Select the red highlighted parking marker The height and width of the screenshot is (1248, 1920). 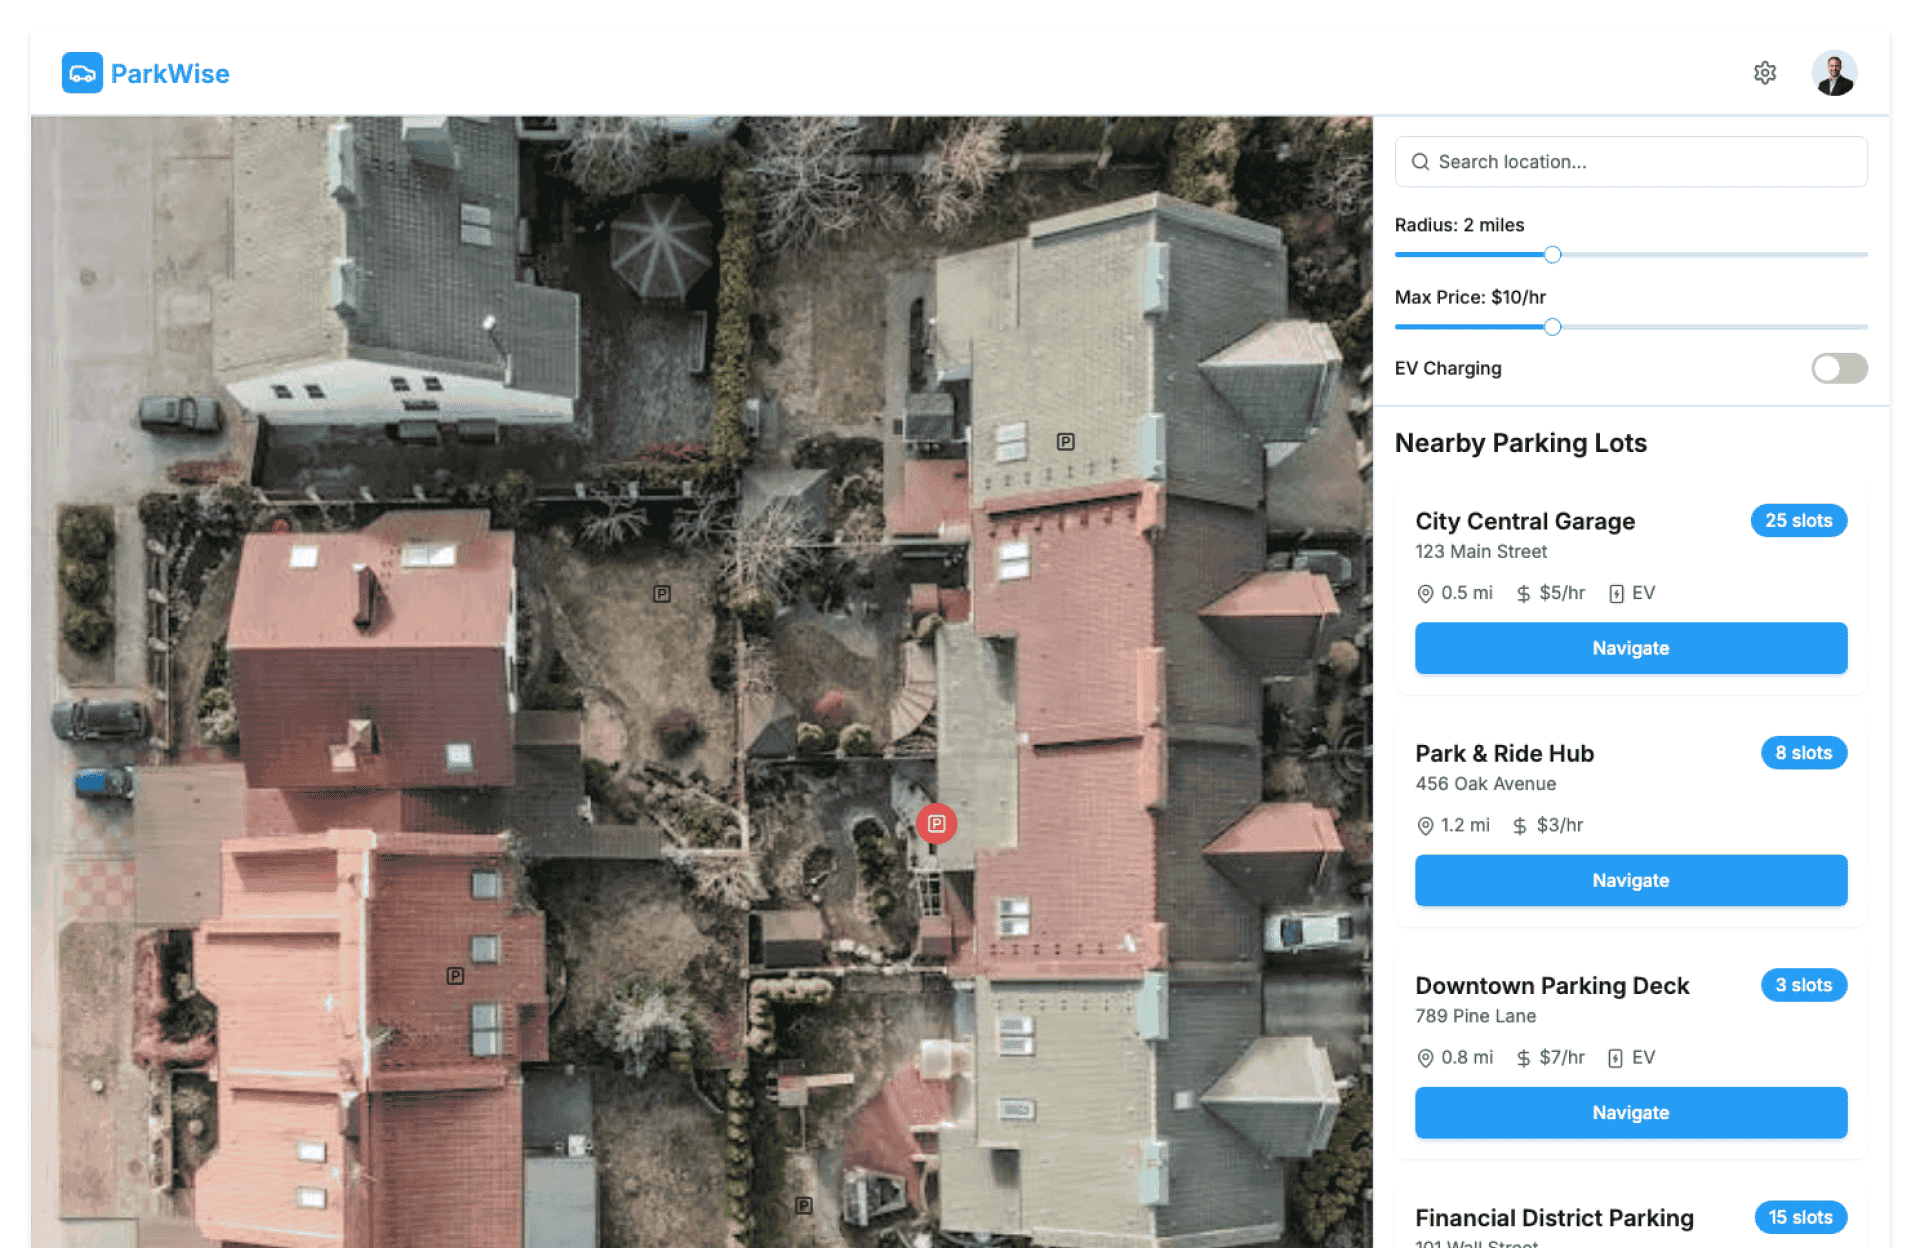point(936,823)
